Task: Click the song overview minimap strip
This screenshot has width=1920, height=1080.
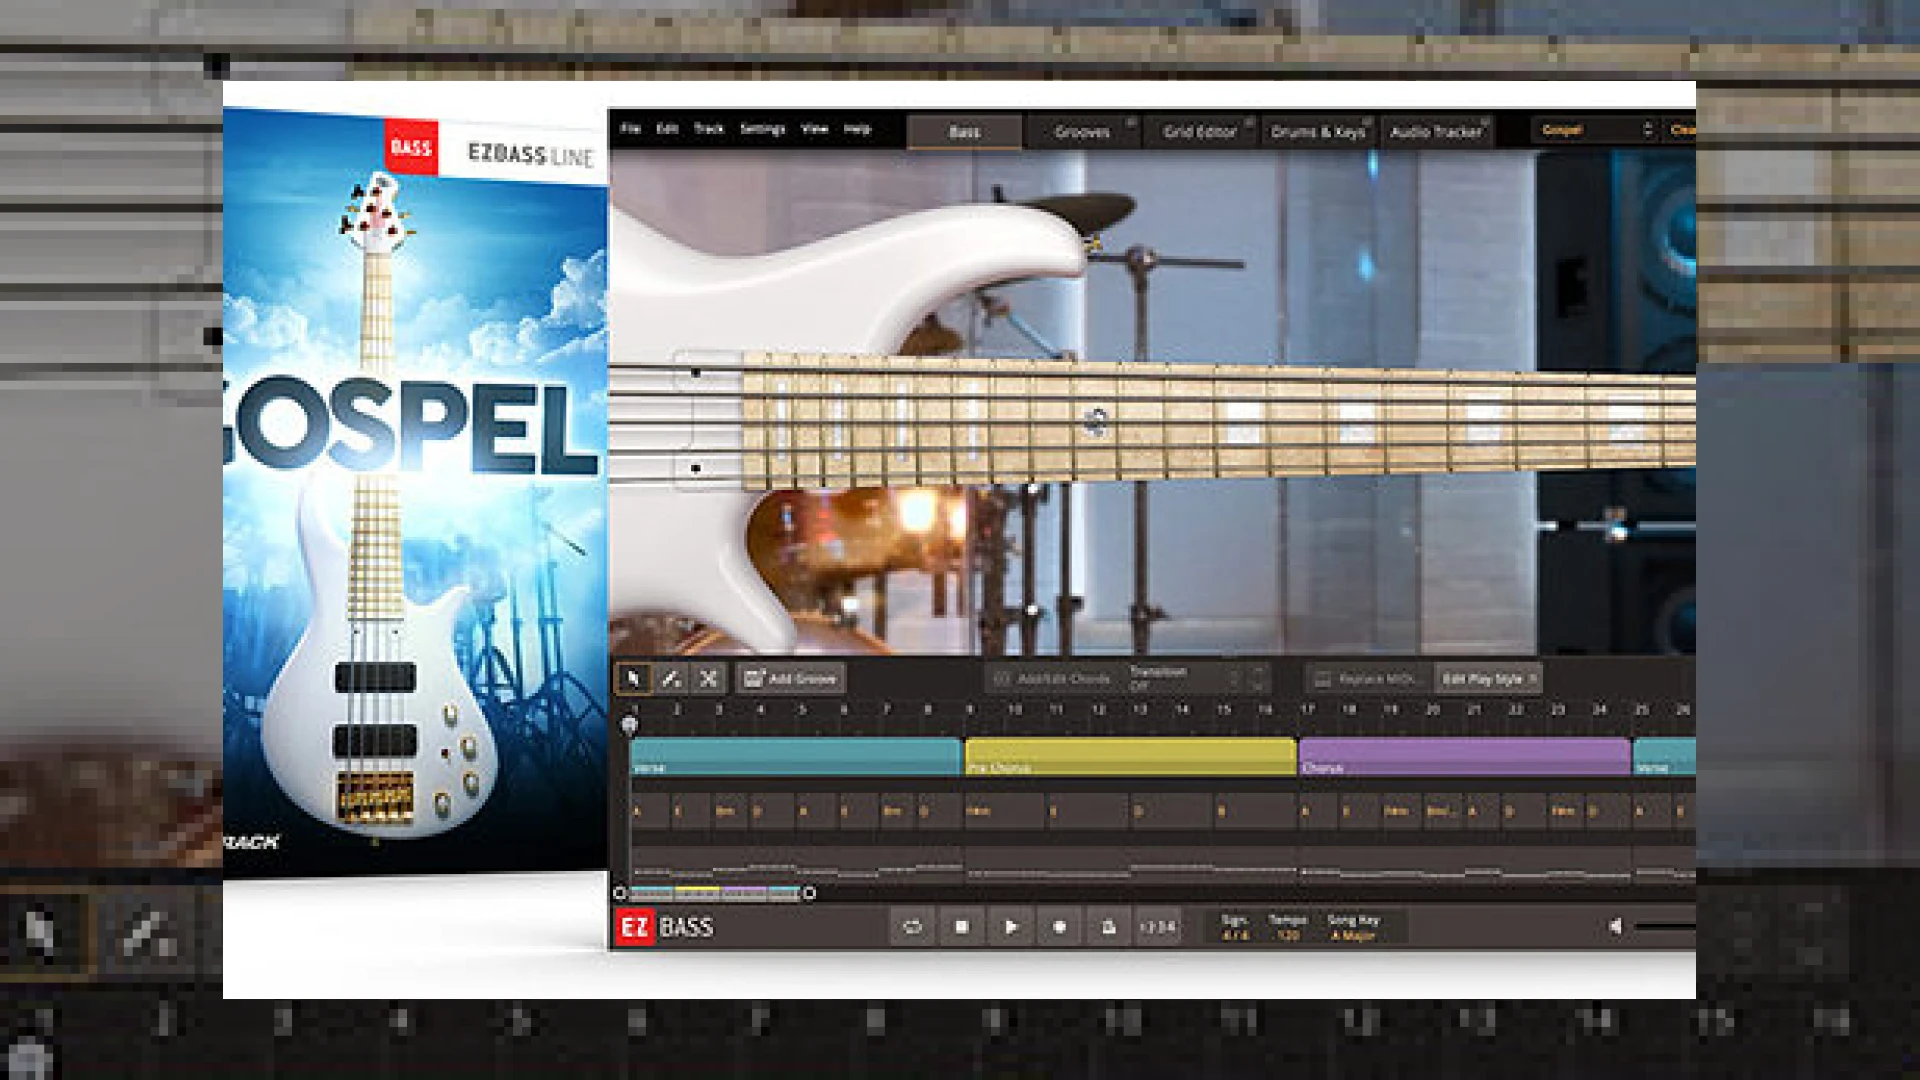Action: coord(714,893)
